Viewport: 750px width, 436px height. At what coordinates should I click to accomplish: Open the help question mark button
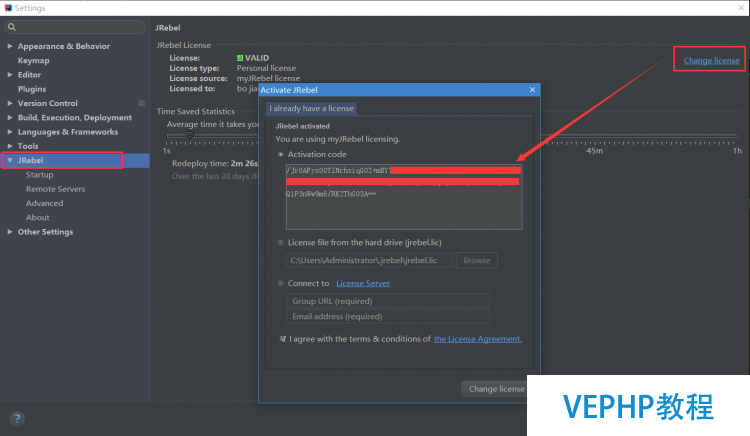17,419
